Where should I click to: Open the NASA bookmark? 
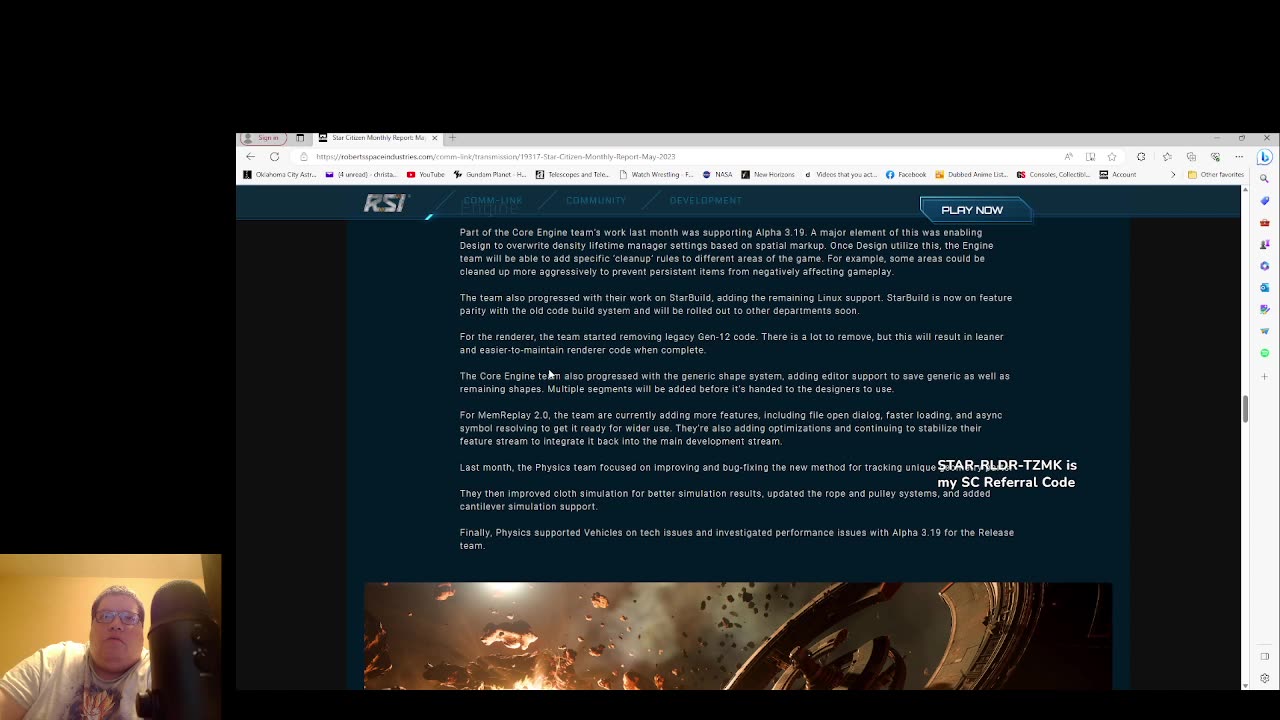point(718,174)
